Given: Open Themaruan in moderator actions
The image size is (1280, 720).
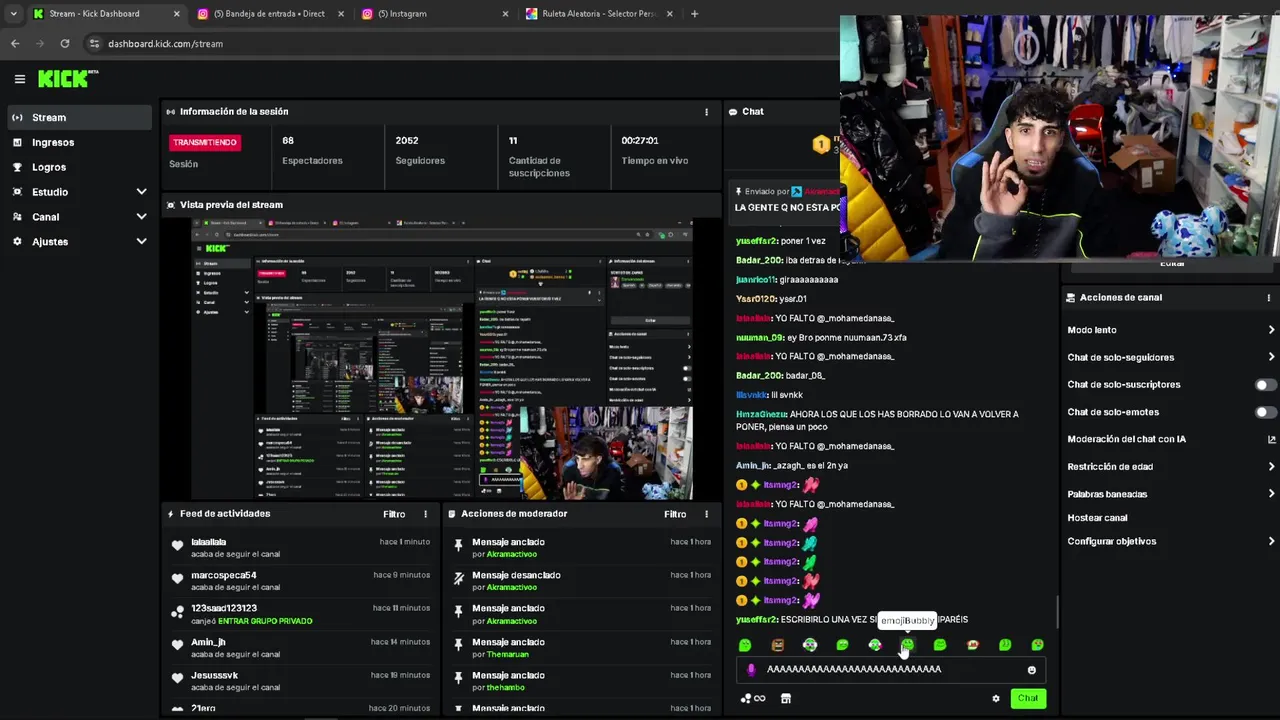Looking at the screenshot, I should pos(508,655).
